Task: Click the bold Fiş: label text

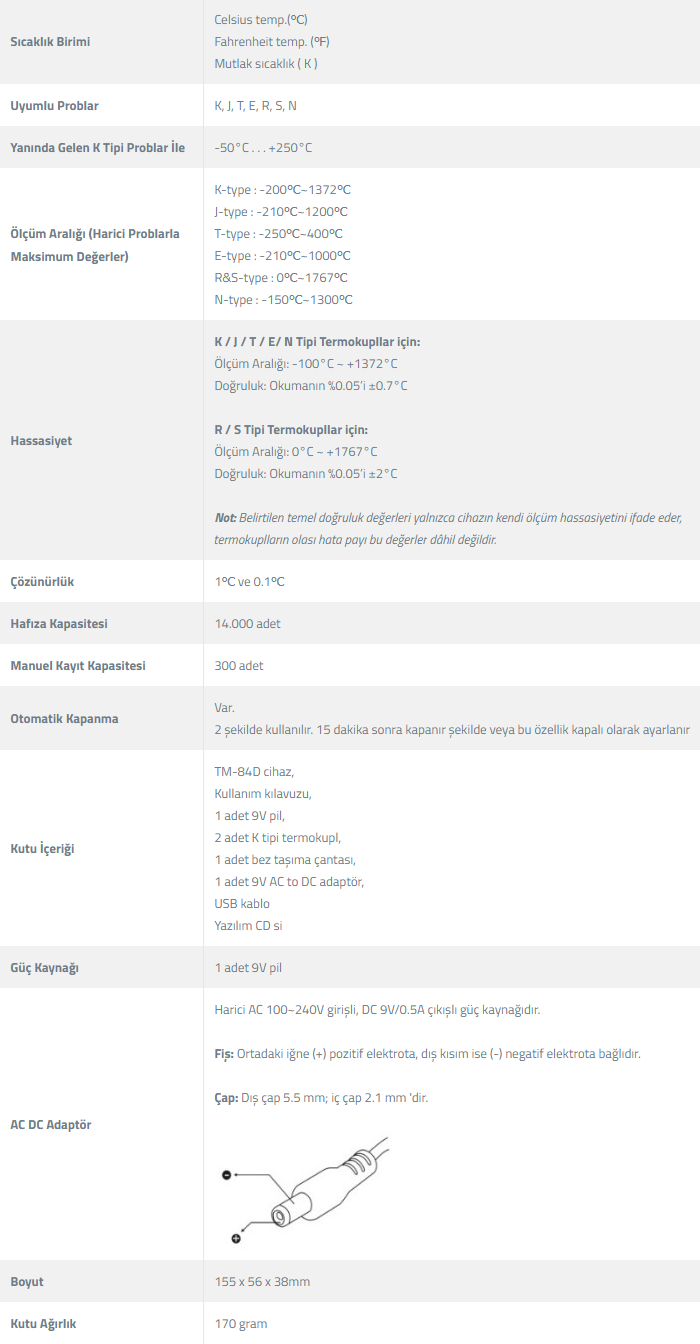Action: tap(224, 1054)
